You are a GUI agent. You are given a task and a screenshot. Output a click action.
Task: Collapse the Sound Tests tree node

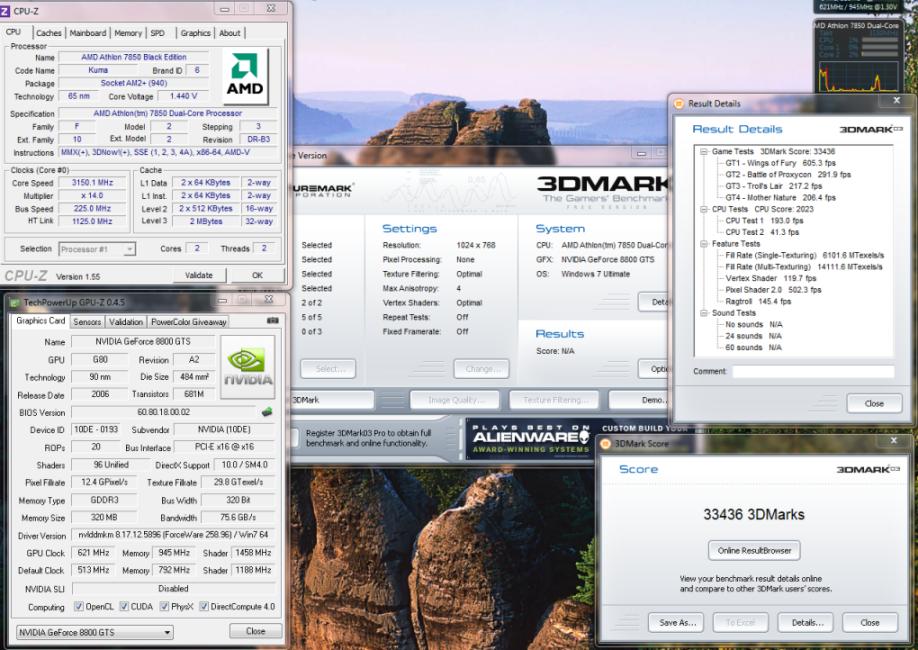coord(704,313)
